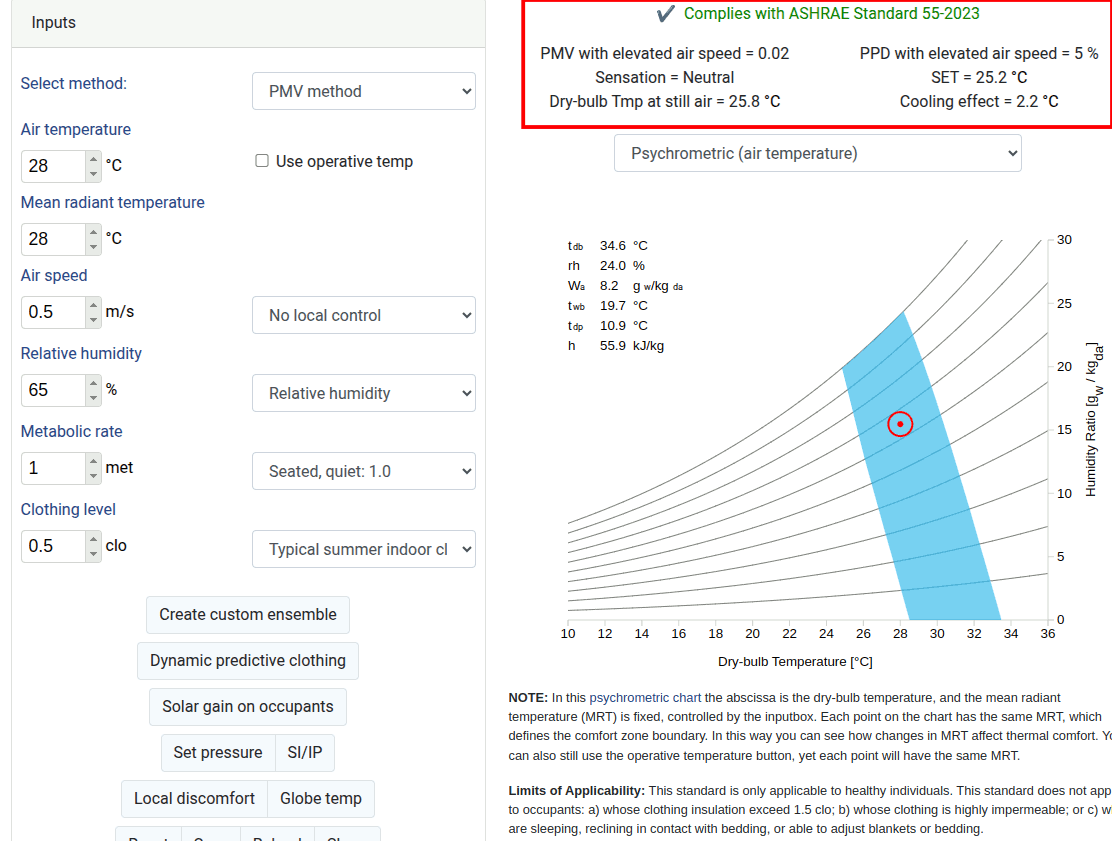
Task: Increase air speed using the up arrow
Action: (93, 304)
